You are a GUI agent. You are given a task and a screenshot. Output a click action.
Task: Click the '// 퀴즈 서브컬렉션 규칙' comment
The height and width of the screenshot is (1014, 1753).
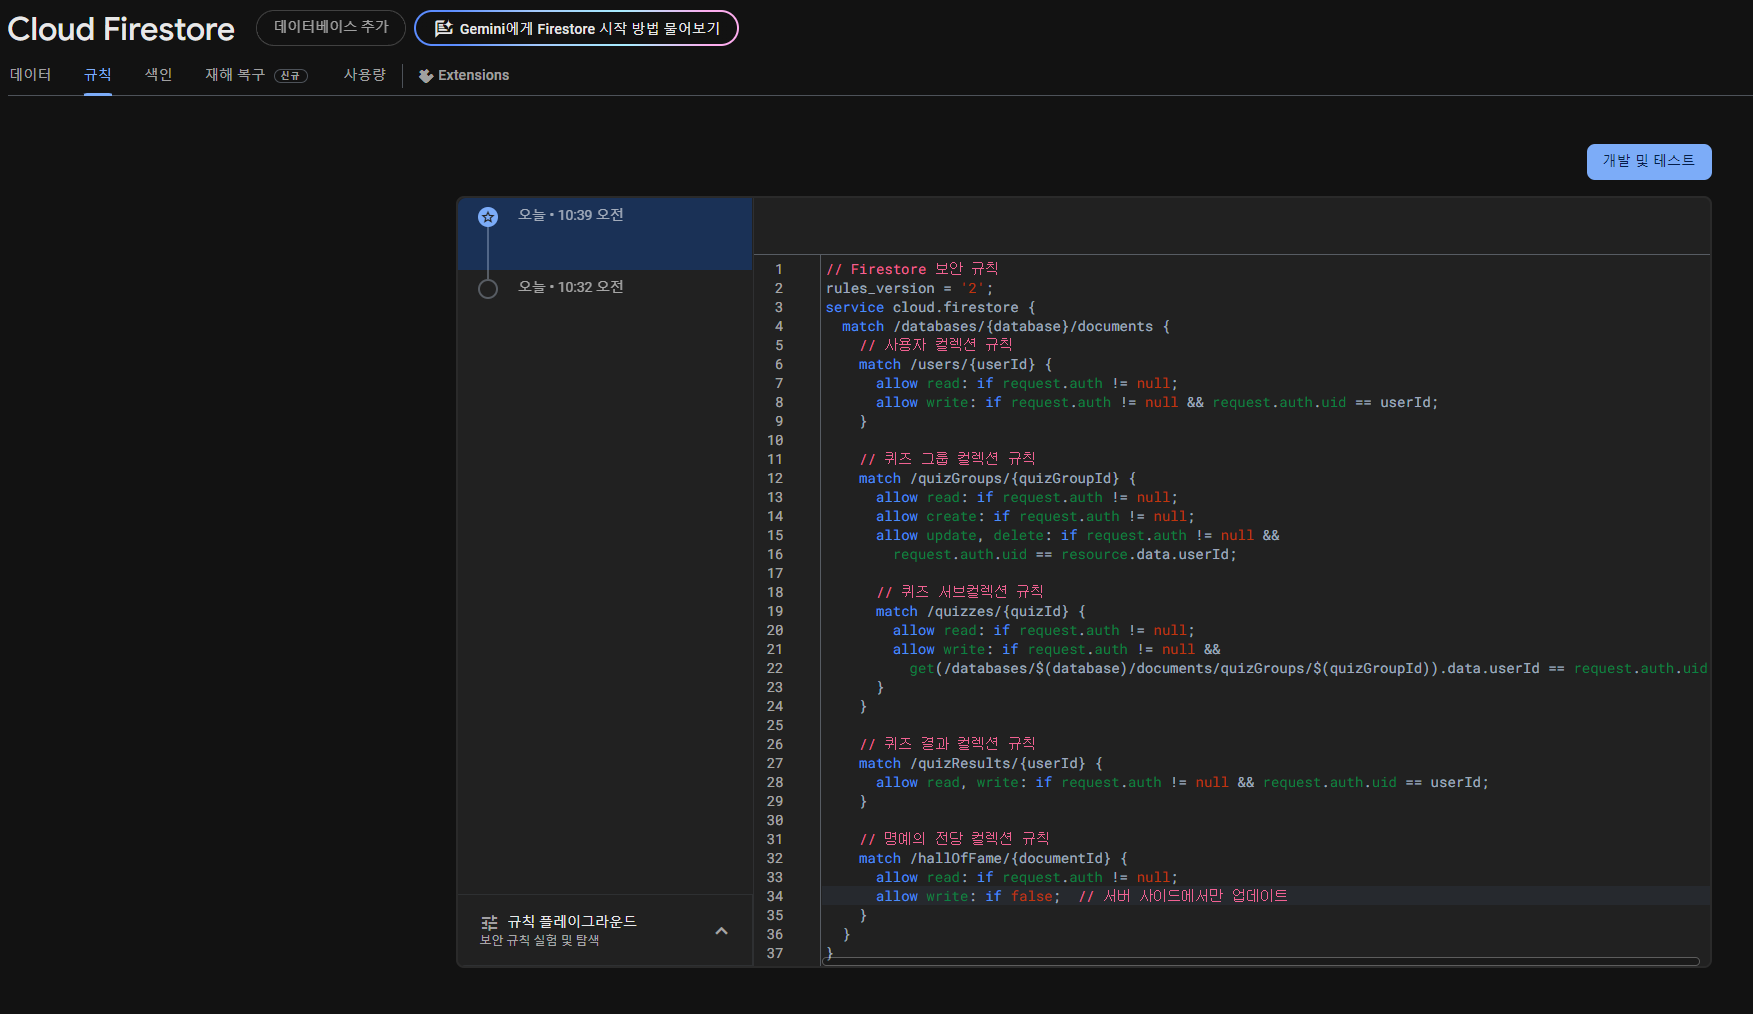coord(960,593)
